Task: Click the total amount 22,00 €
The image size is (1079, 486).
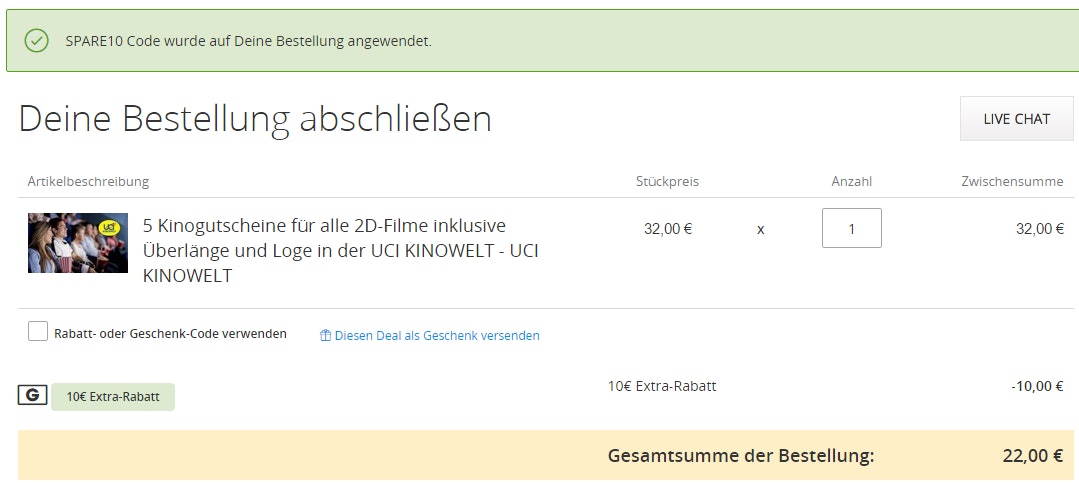Action: point(1033,455)
